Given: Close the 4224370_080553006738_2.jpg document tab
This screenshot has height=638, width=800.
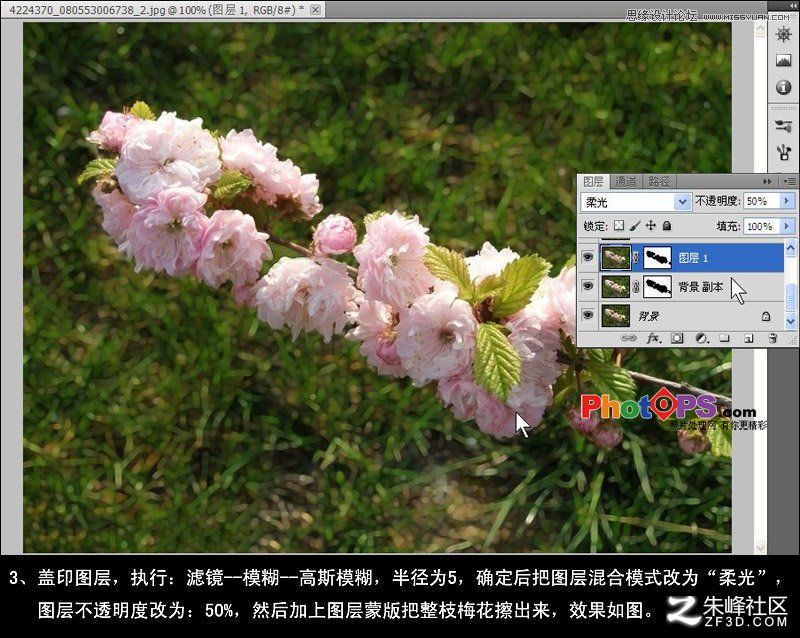Looking at the screenshot, I should pyautogui.click(x=316, y=9).
